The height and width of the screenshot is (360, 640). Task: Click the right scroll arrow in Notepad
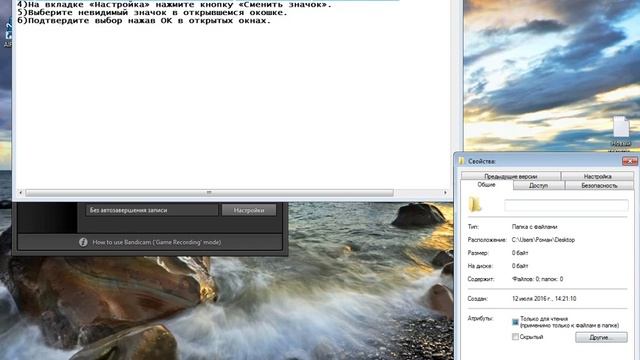coord(445,192)
